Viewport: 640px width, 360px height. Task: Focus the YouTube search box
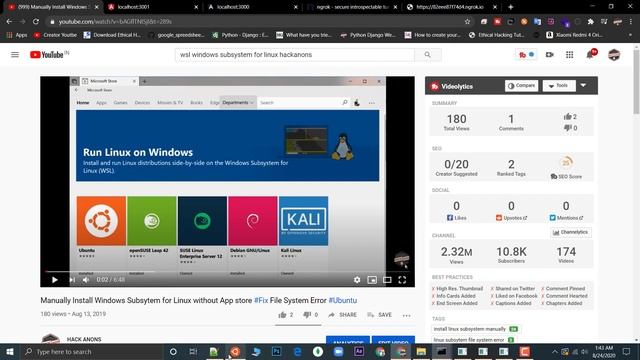[295, 55]
